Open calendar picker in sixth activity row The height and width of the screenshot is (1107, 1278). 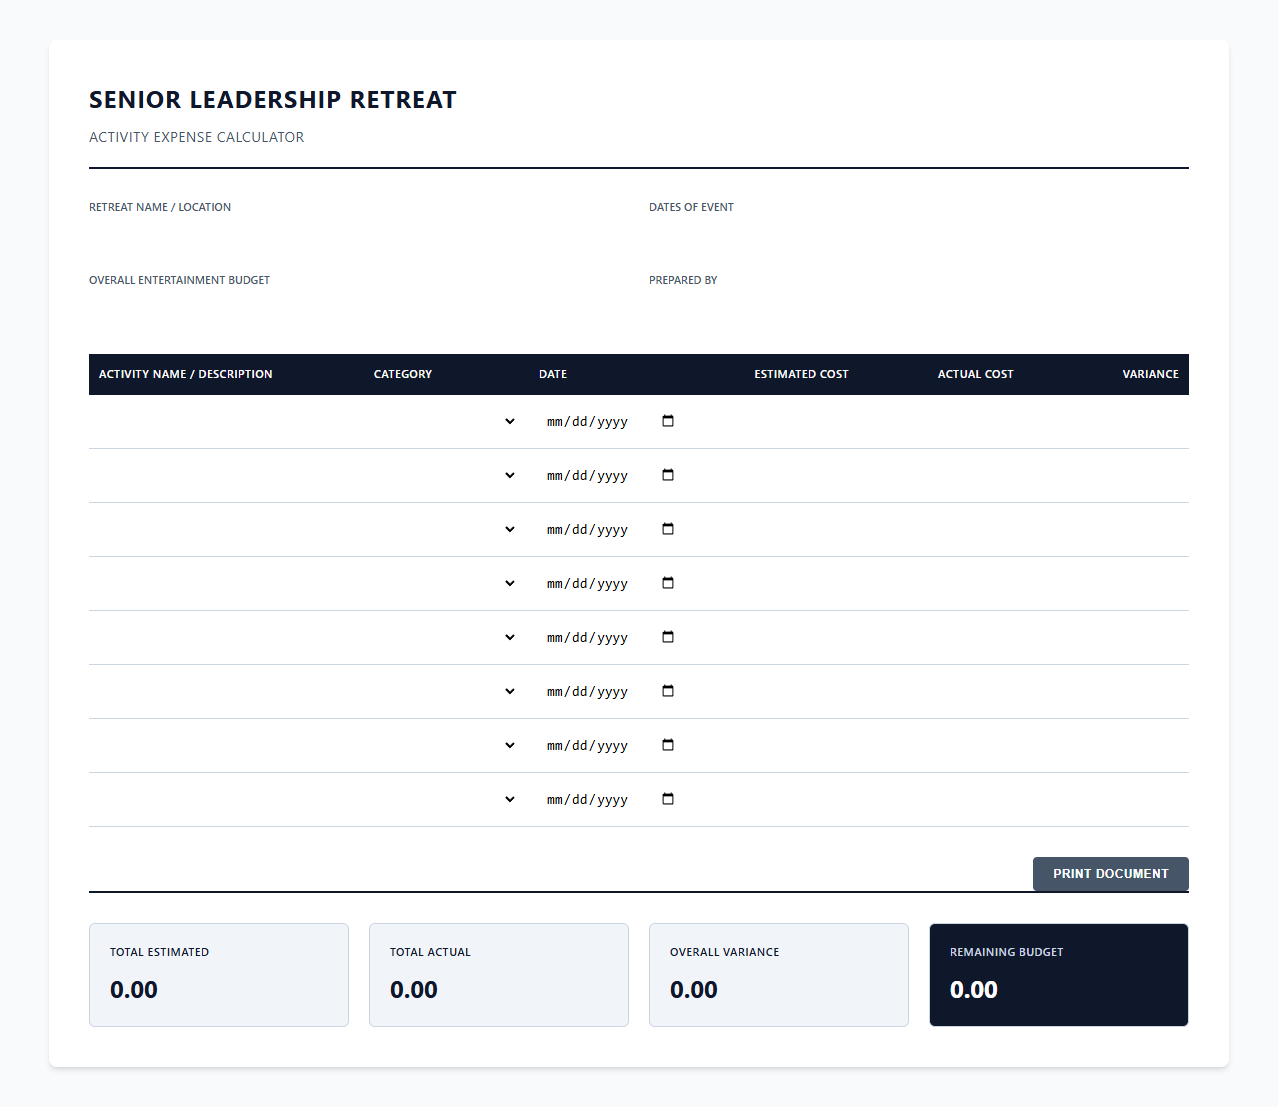[x=668, y=691]
